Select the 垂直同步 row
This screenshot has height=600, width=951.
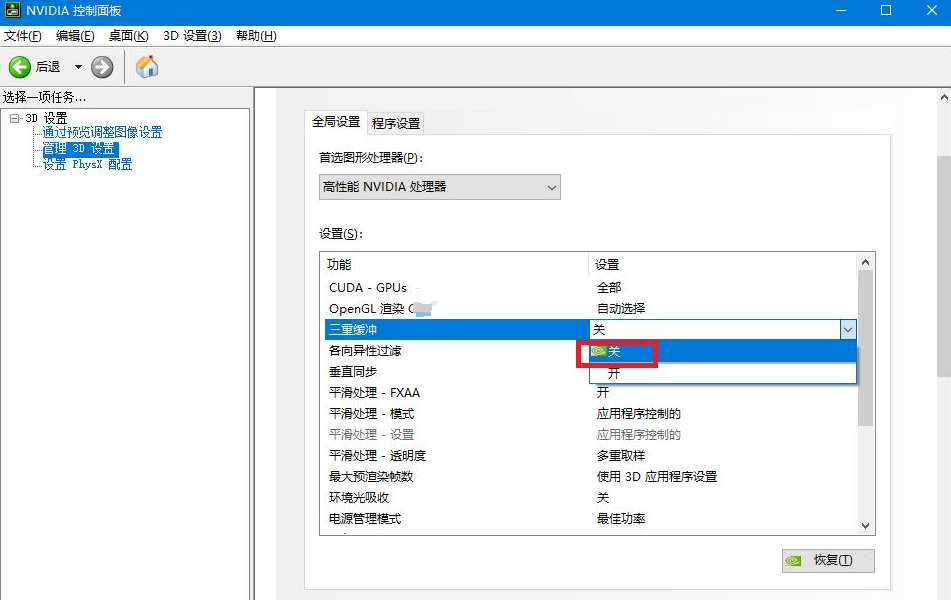pyautogui.click(x=457, y=372)
